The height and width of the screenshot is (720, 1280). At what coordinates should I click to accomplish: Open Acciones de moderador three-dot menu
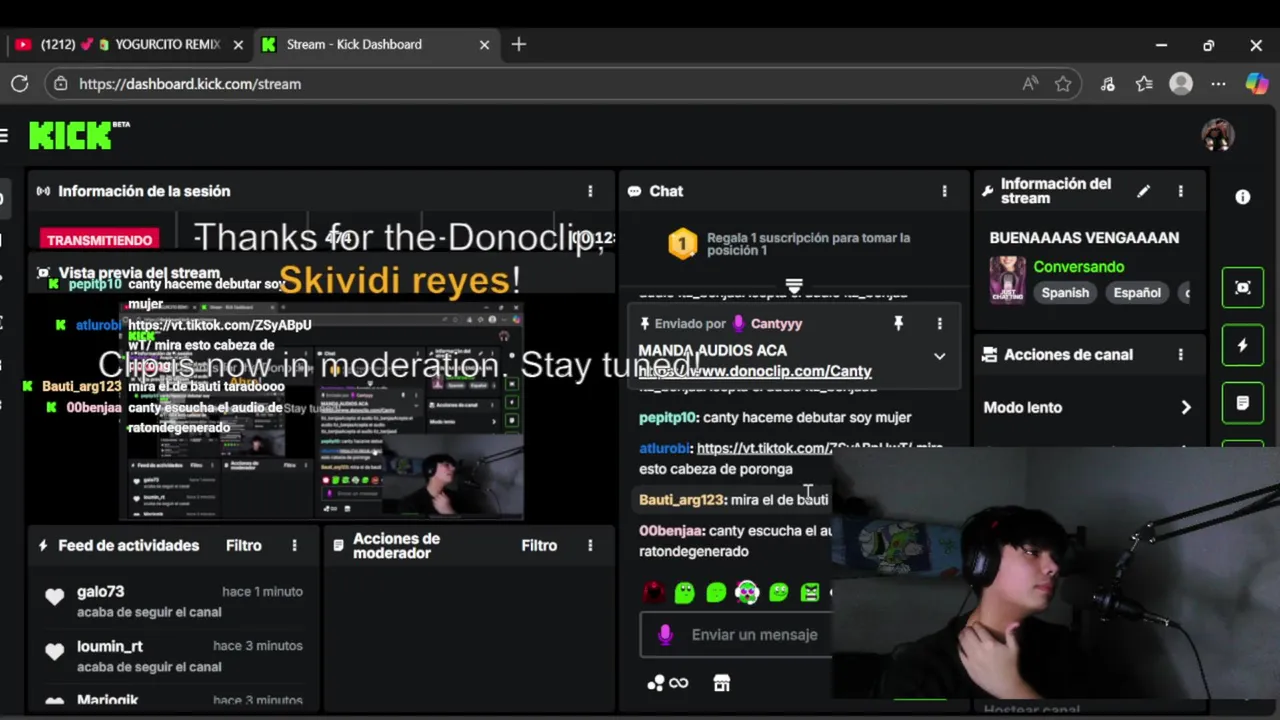click(590, 546)
